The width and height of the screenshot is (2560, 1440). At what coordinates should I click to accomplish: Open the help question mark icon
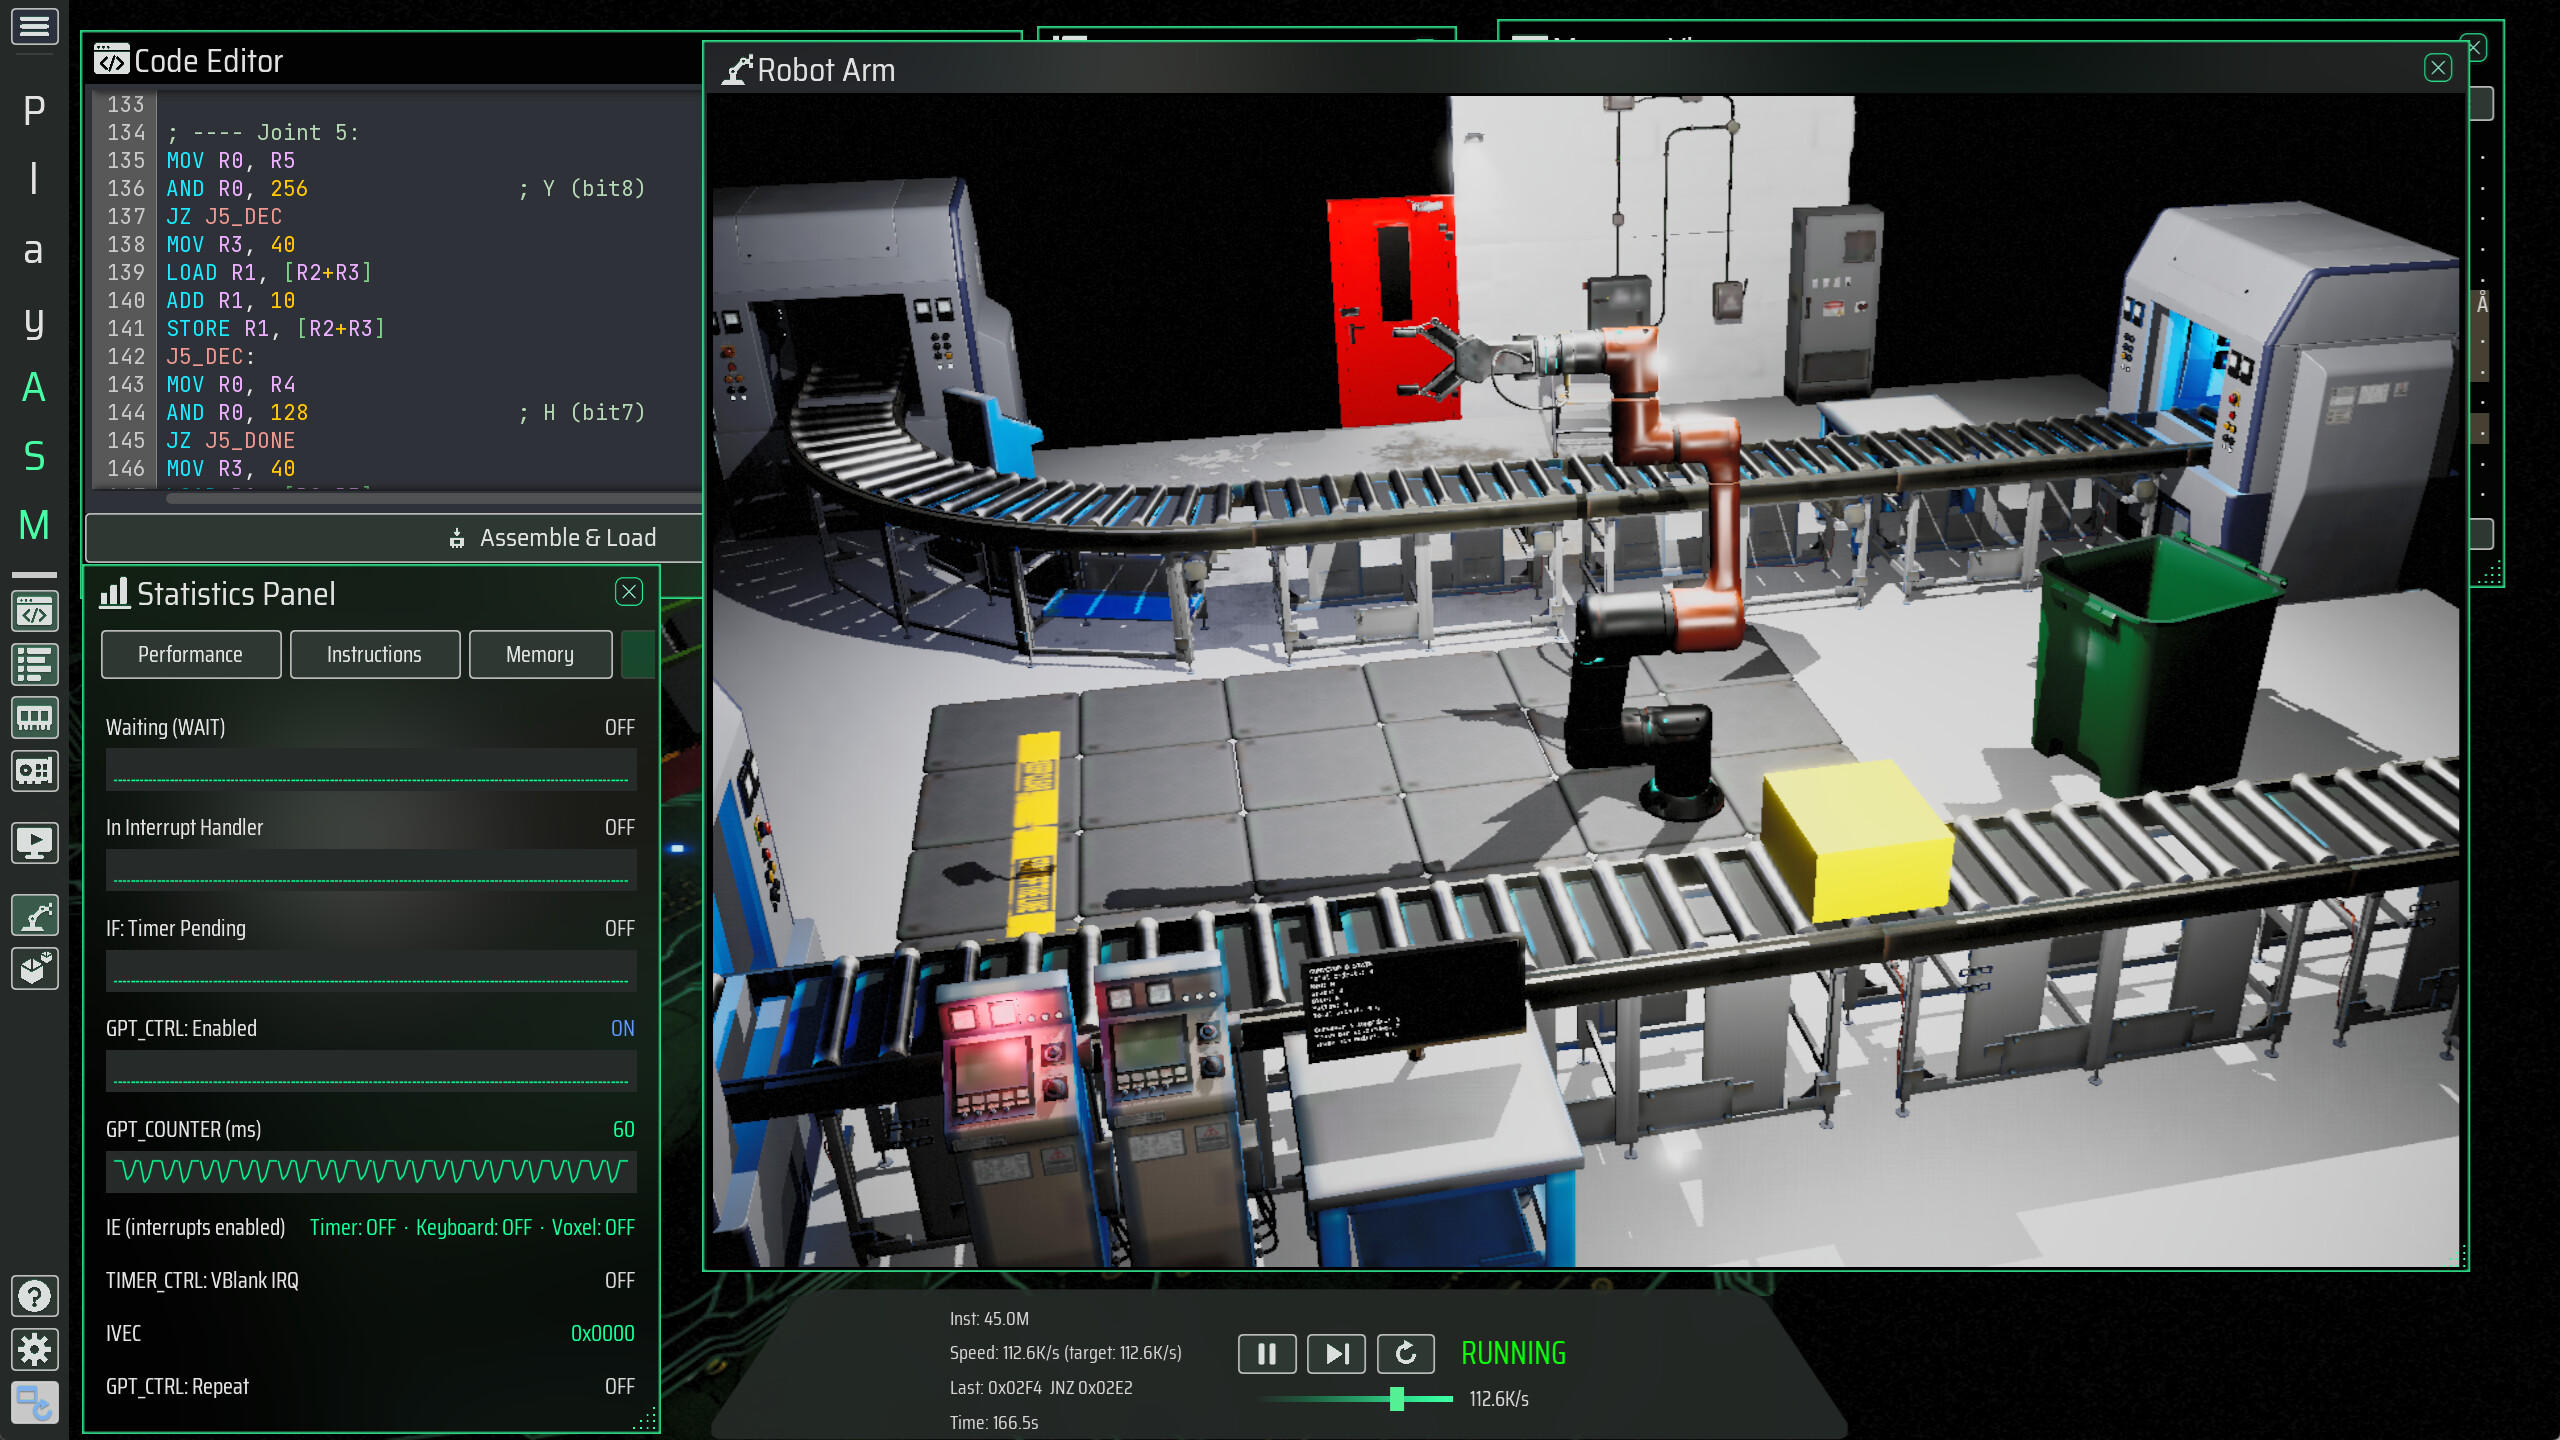click(34, 1296)
